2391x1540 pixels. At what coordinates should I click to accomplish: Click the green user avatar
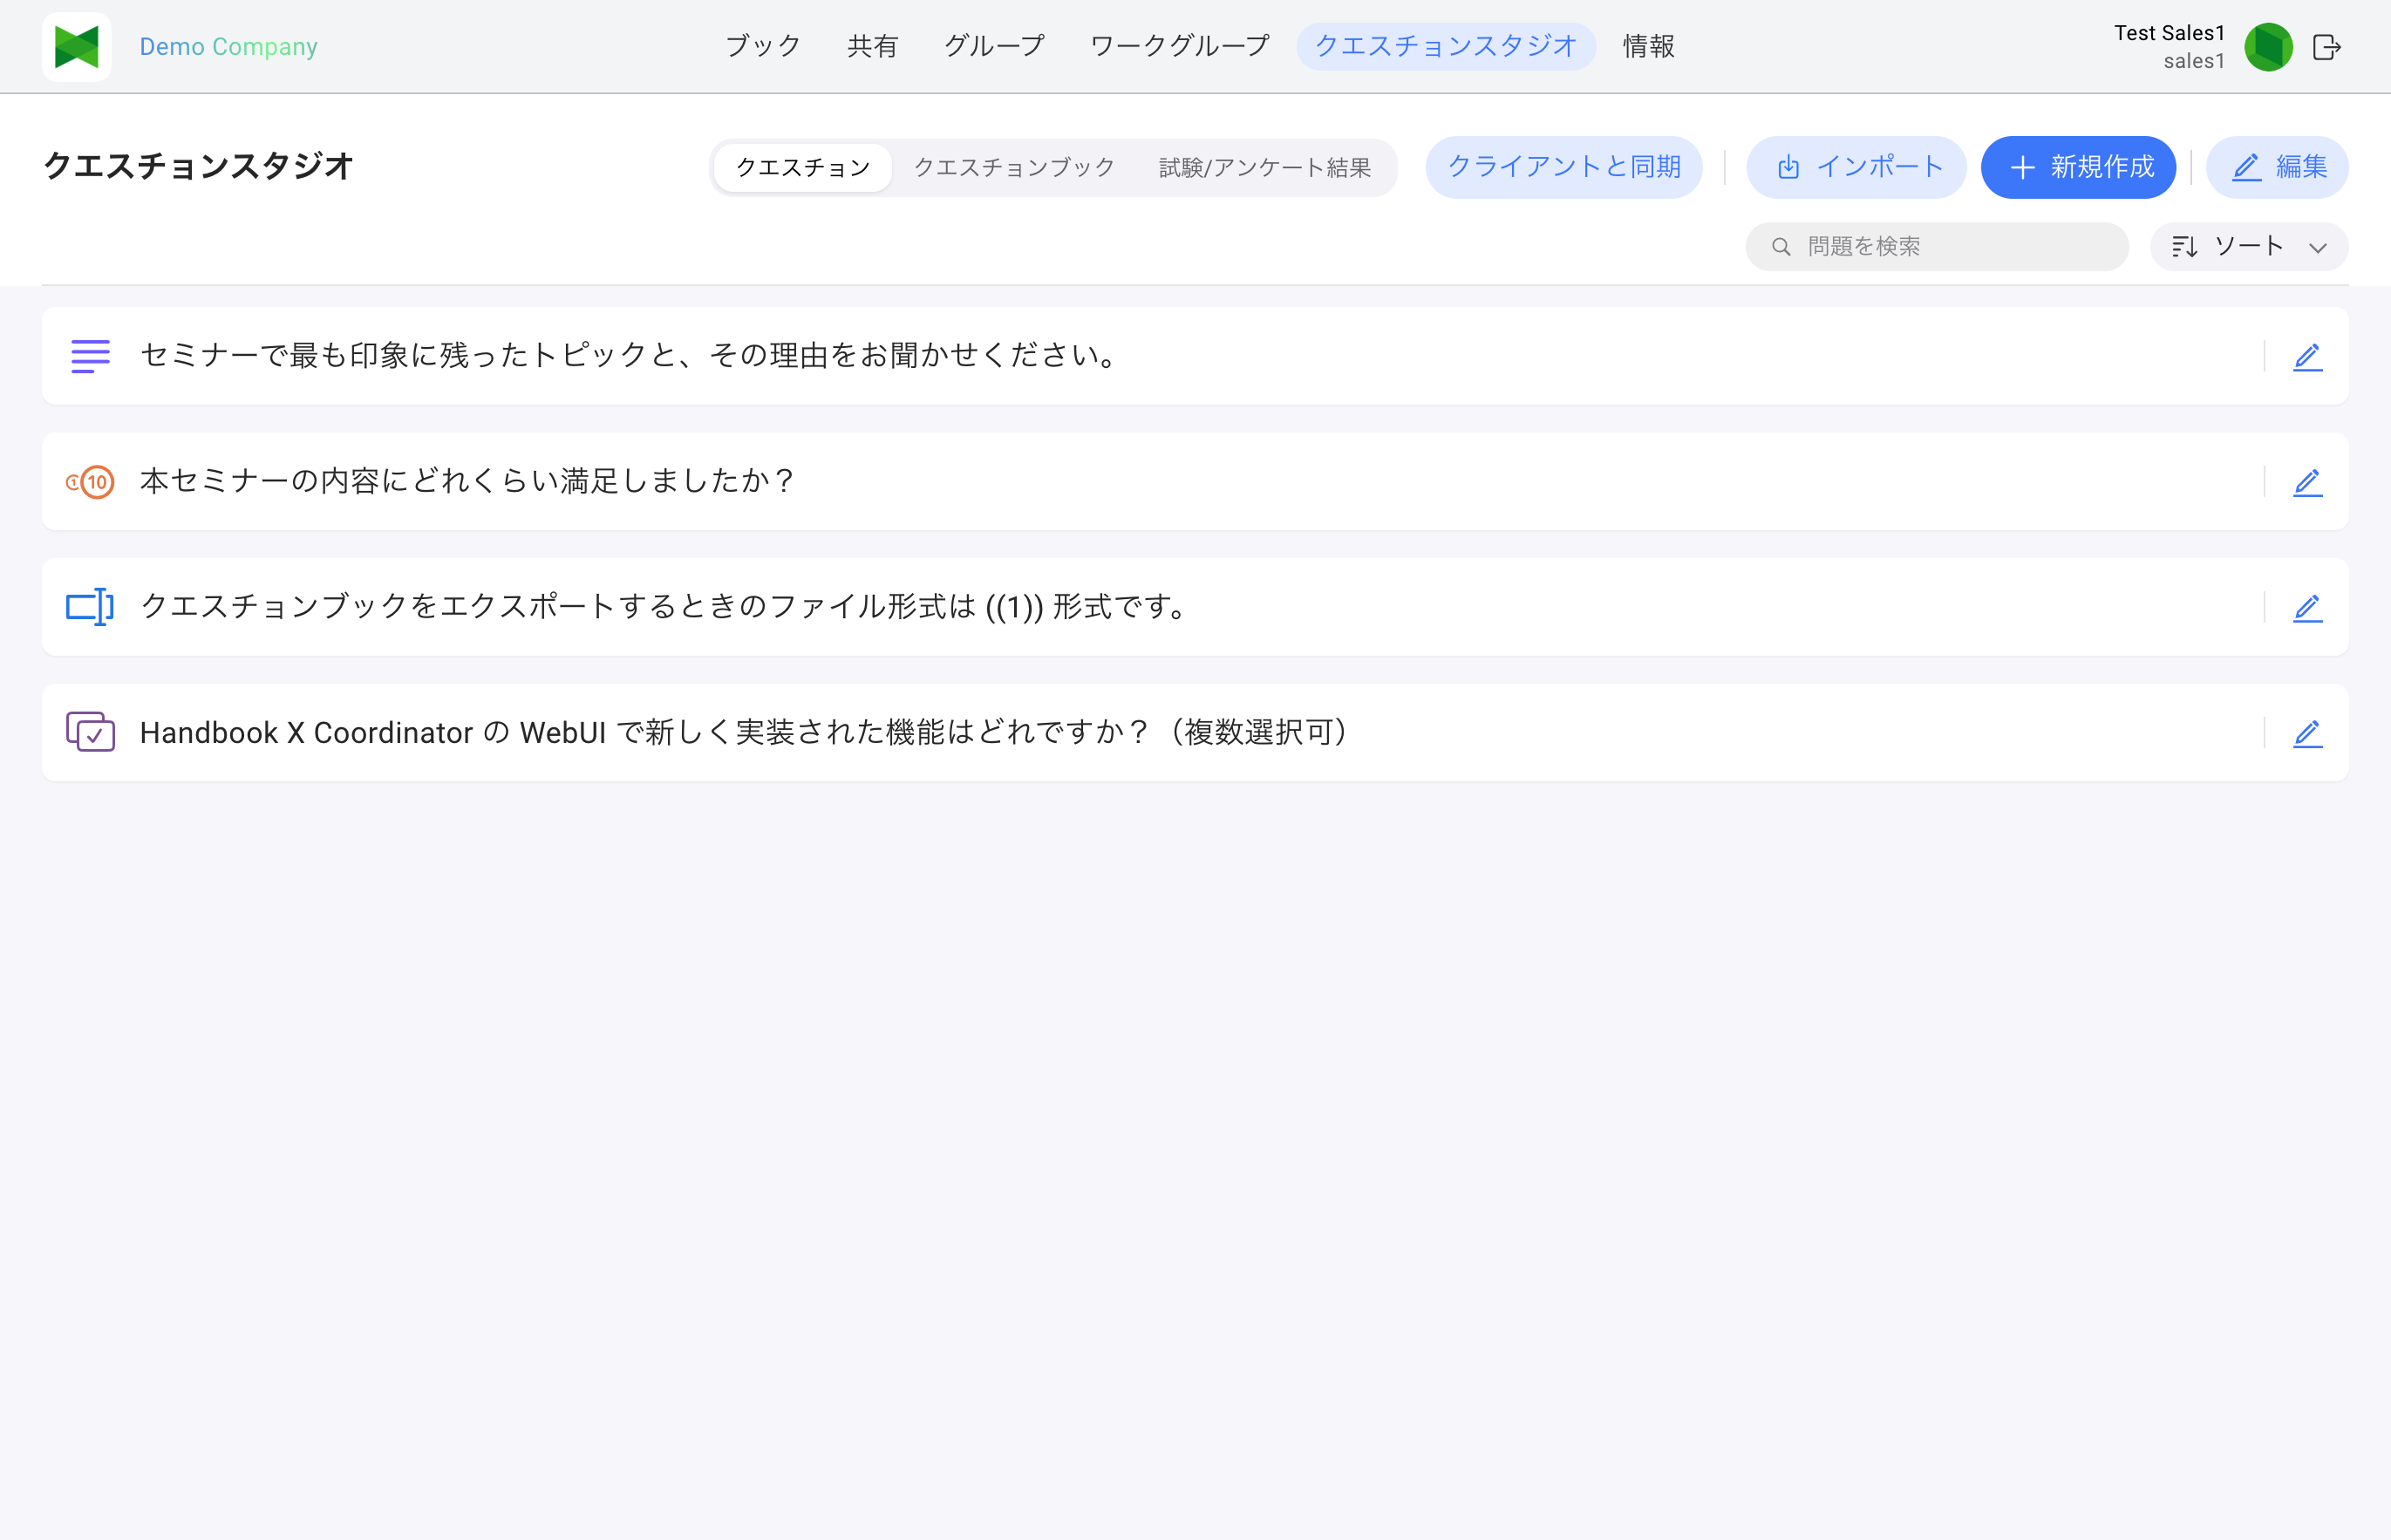coord(2268,47)
